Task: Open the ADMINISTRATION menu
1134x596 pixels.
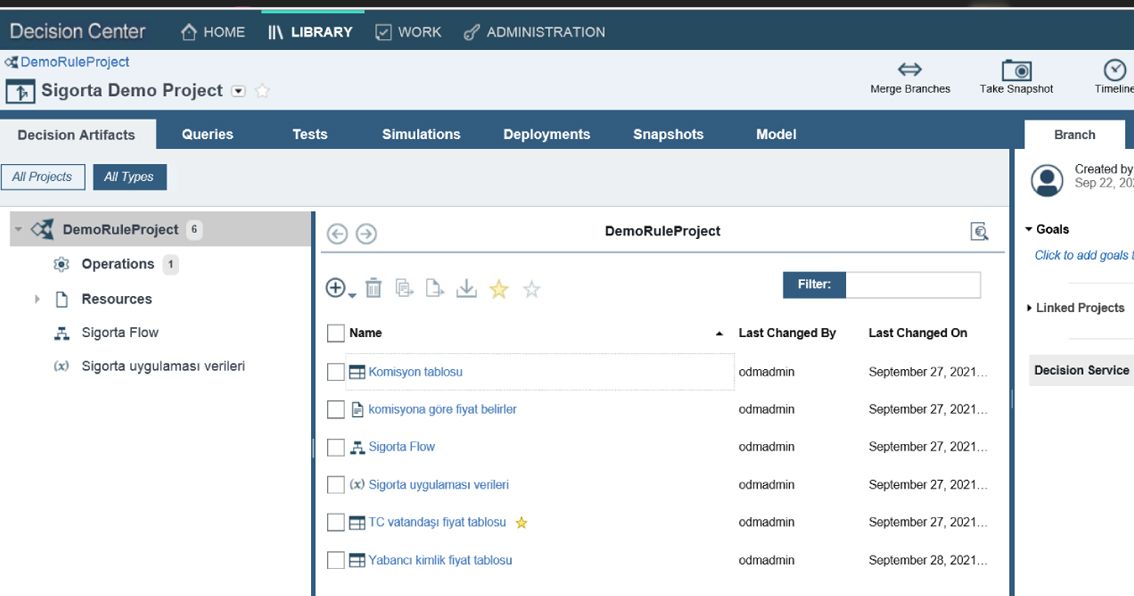Action: [534, 32]
